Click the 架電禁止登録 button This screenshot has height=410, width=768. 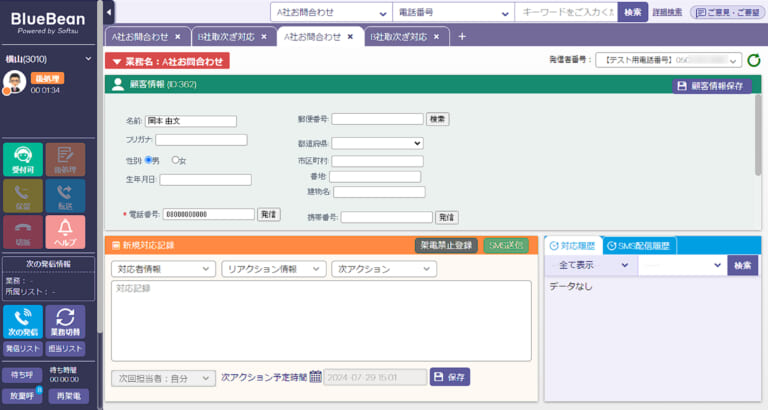tap(446, 245)
